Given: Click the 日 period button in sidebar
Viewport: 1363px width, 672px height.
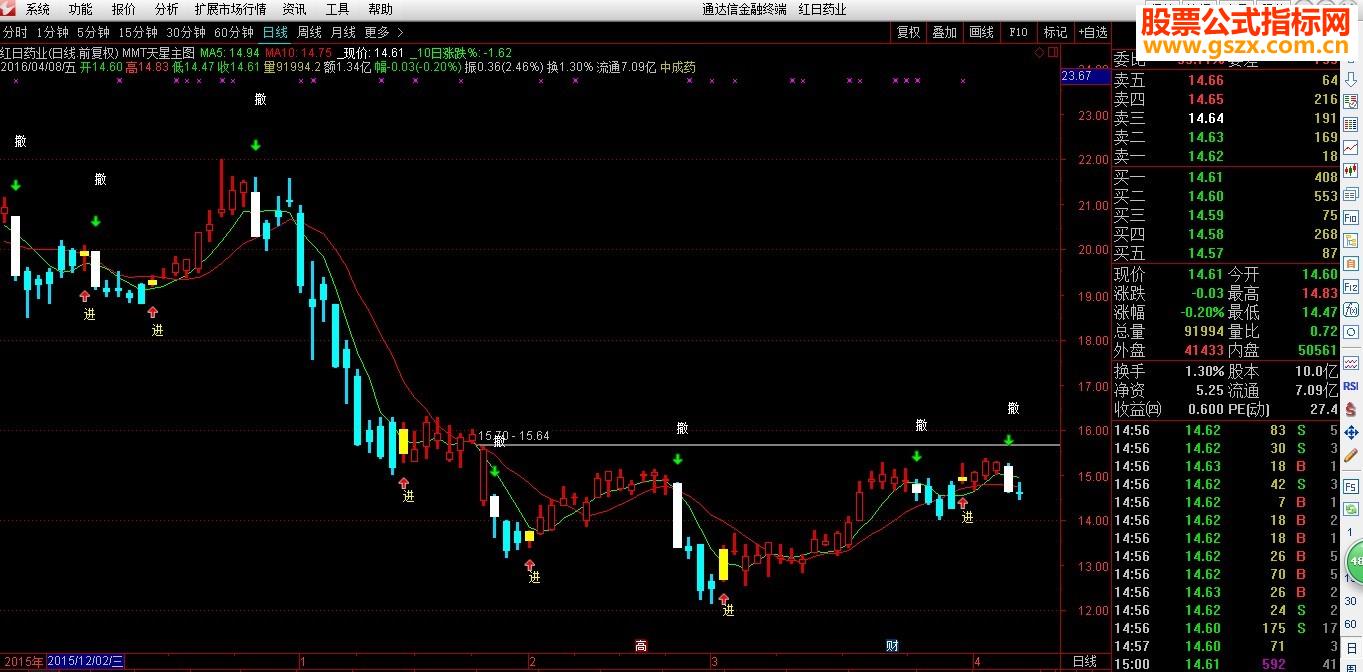Looking at the screenshot, I should coord(1351,648).
